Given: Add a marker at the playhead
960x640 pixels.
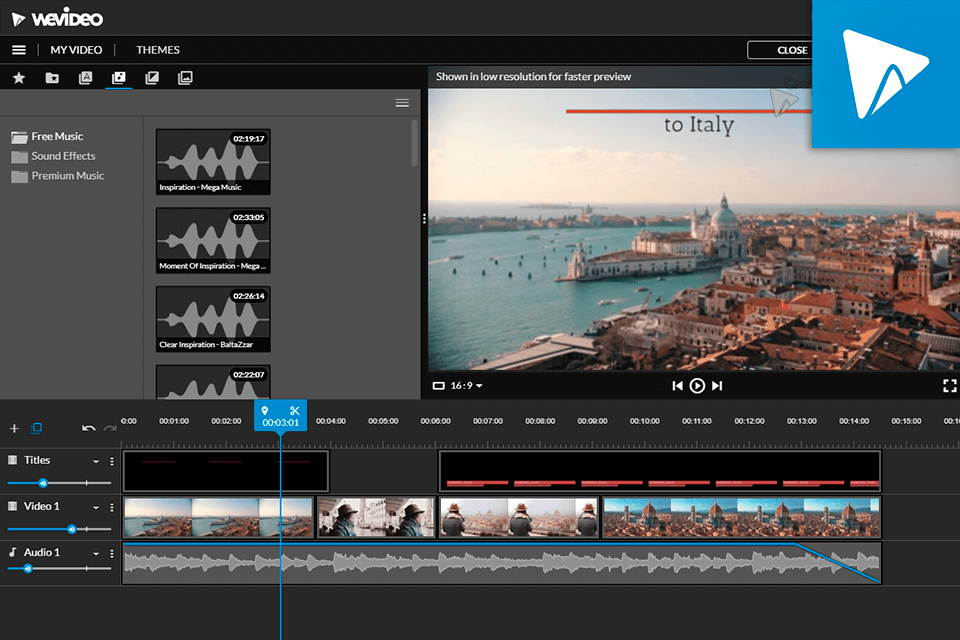Looking at the screenshot, I should coord(265,410).
